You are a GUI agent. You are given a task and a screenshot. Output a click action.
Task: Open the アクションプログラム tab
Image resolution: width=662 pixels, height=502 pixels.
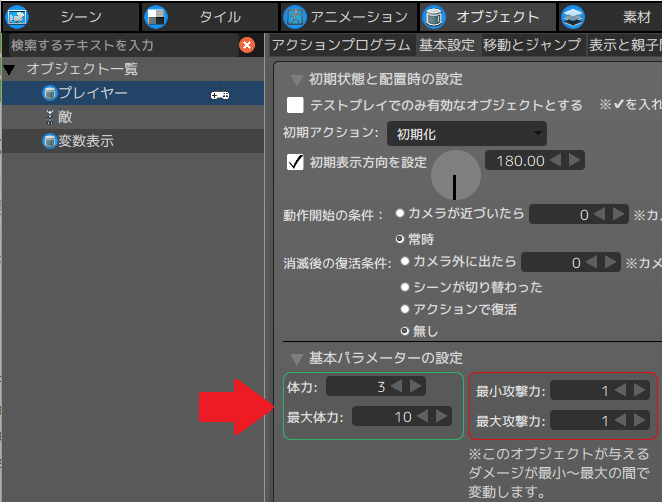341,45
